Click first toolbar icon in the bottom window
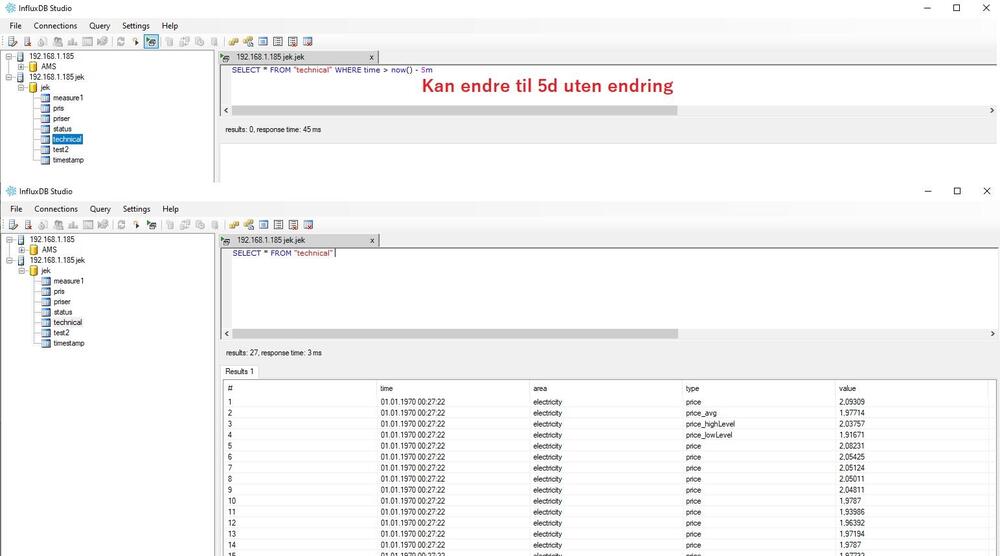The image size is (1000, 556). tap(12, 224)
